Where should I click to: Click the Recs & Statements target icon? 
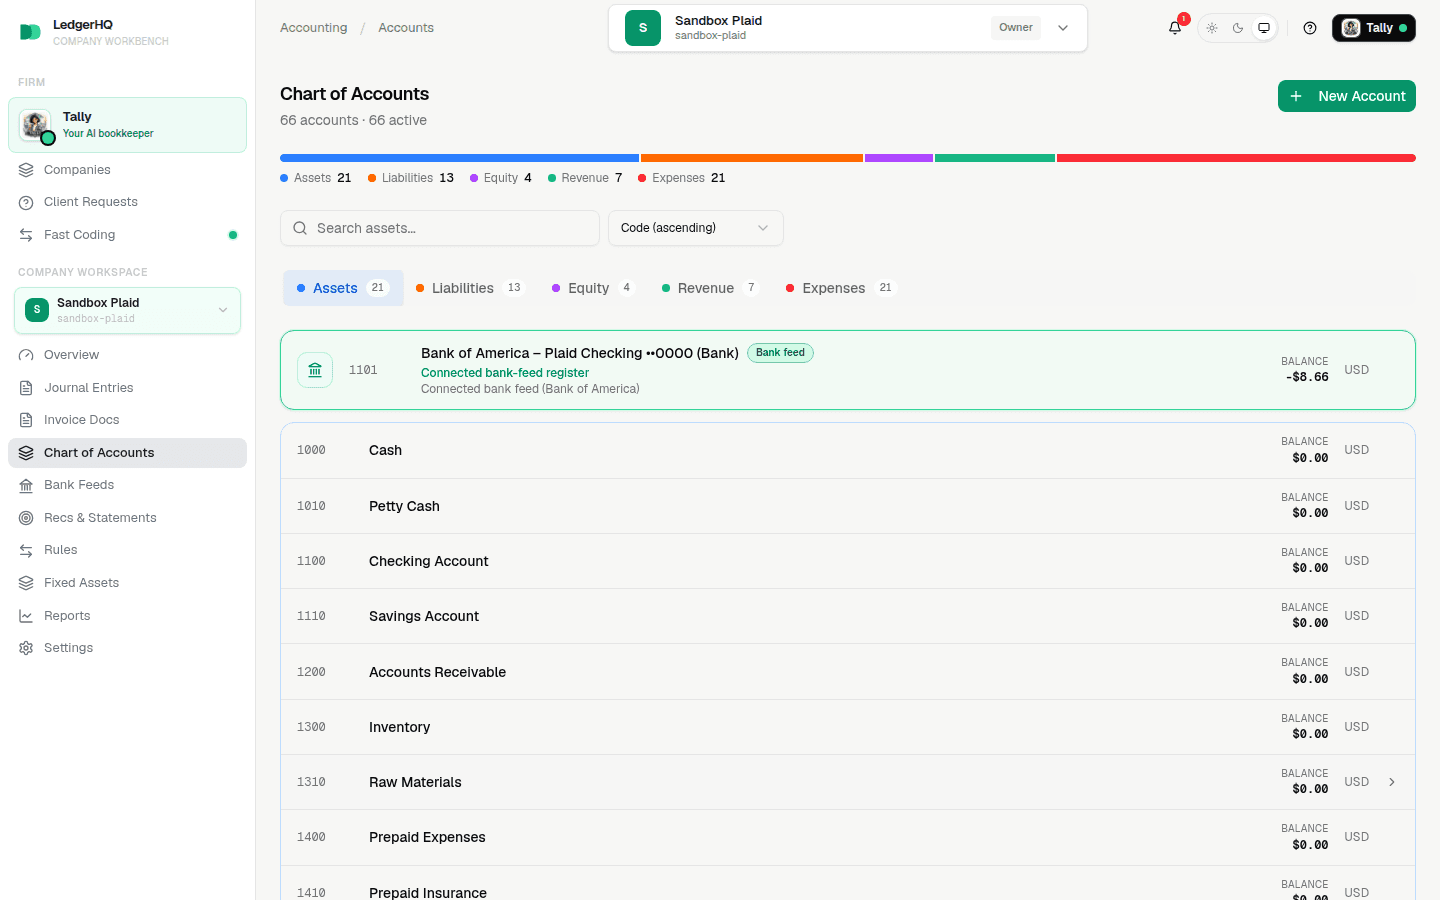point(26,518)
